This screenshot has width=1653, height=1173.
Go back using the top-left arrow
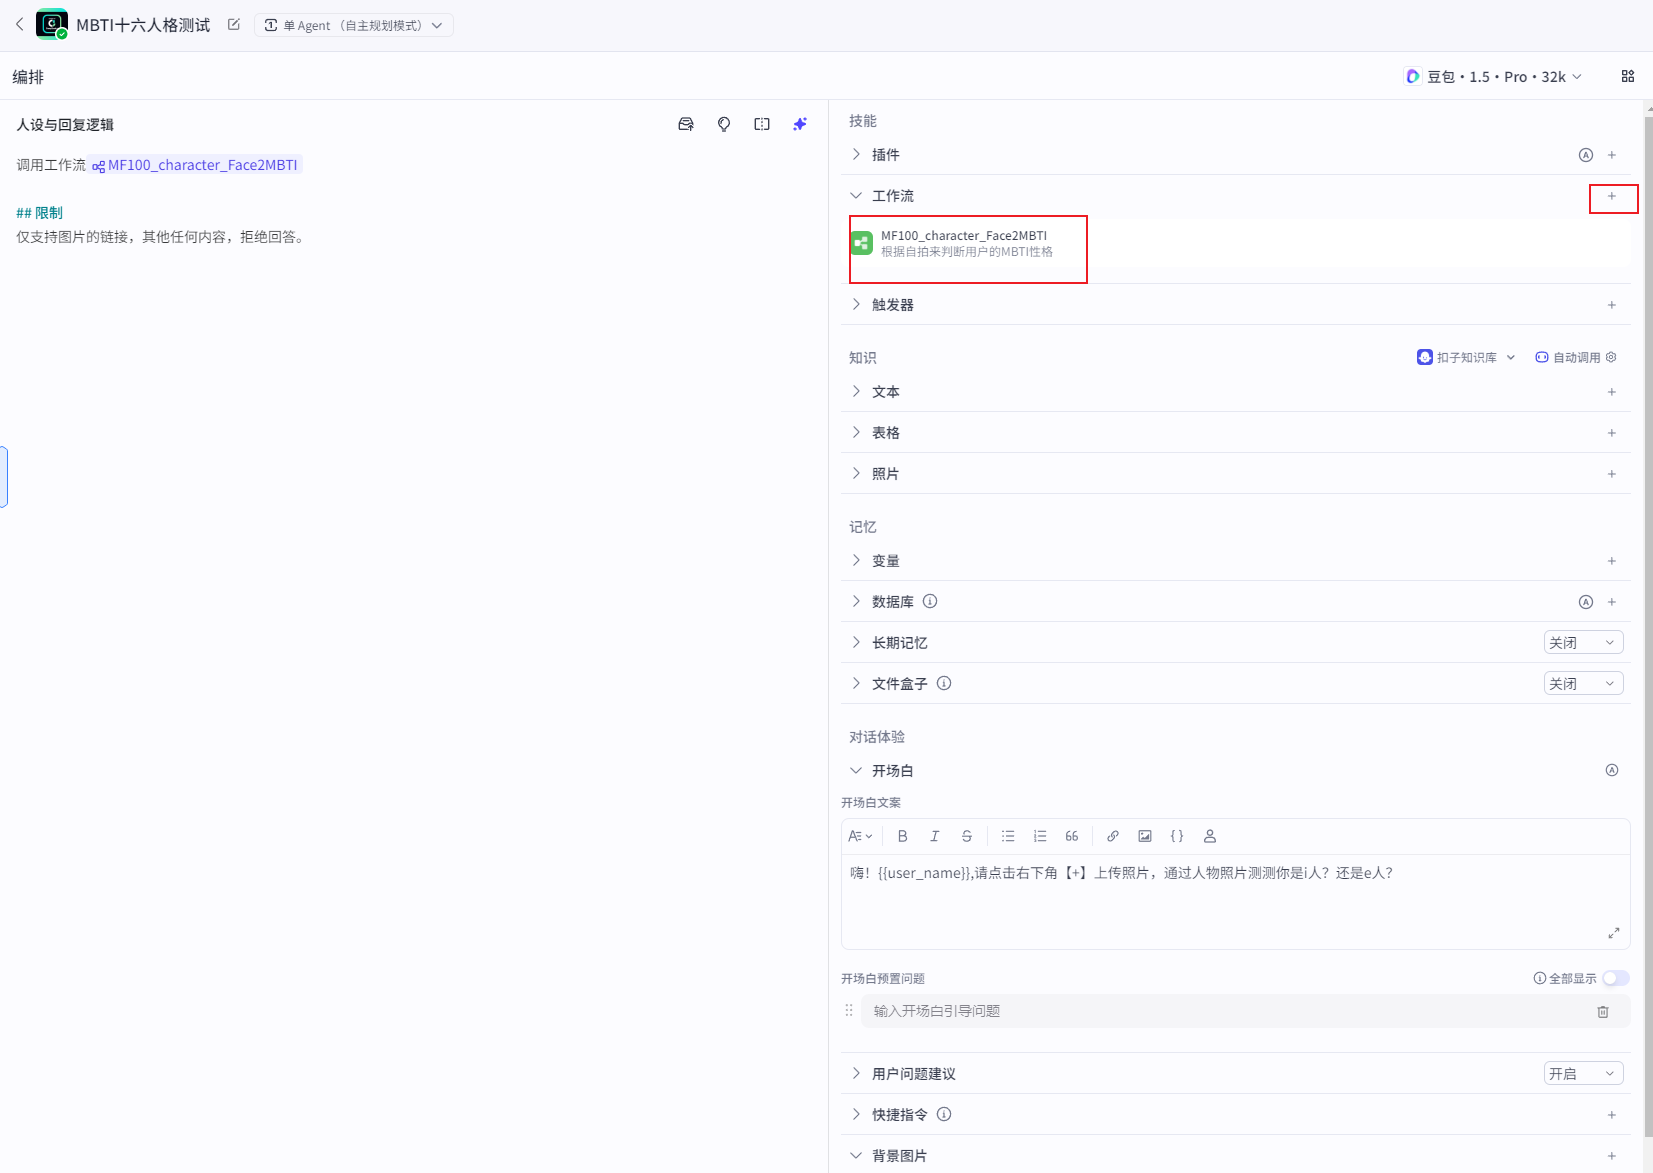(x=20, y=25)
